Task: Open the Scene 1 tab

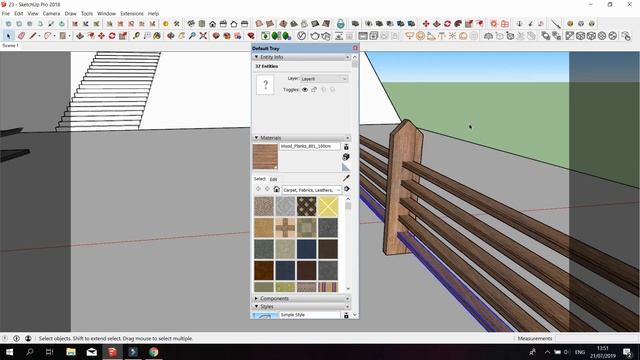Action: pyautogui.click(x=10, y=45)
